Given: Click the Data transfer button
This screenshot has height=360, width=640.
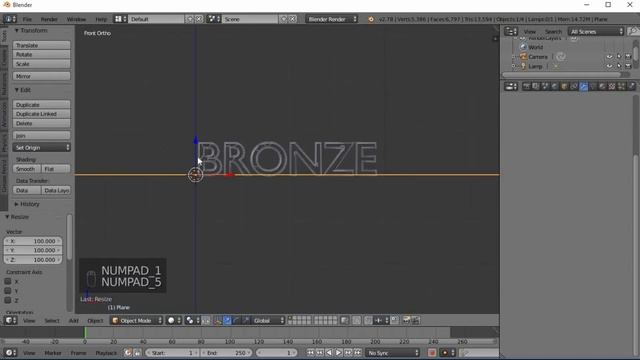Looking at the screenshot, I should coord(27,191).
